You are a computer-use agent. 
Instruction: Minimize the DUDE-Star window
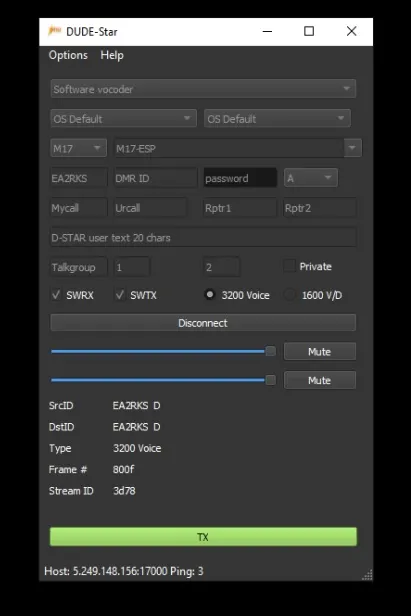268,31
